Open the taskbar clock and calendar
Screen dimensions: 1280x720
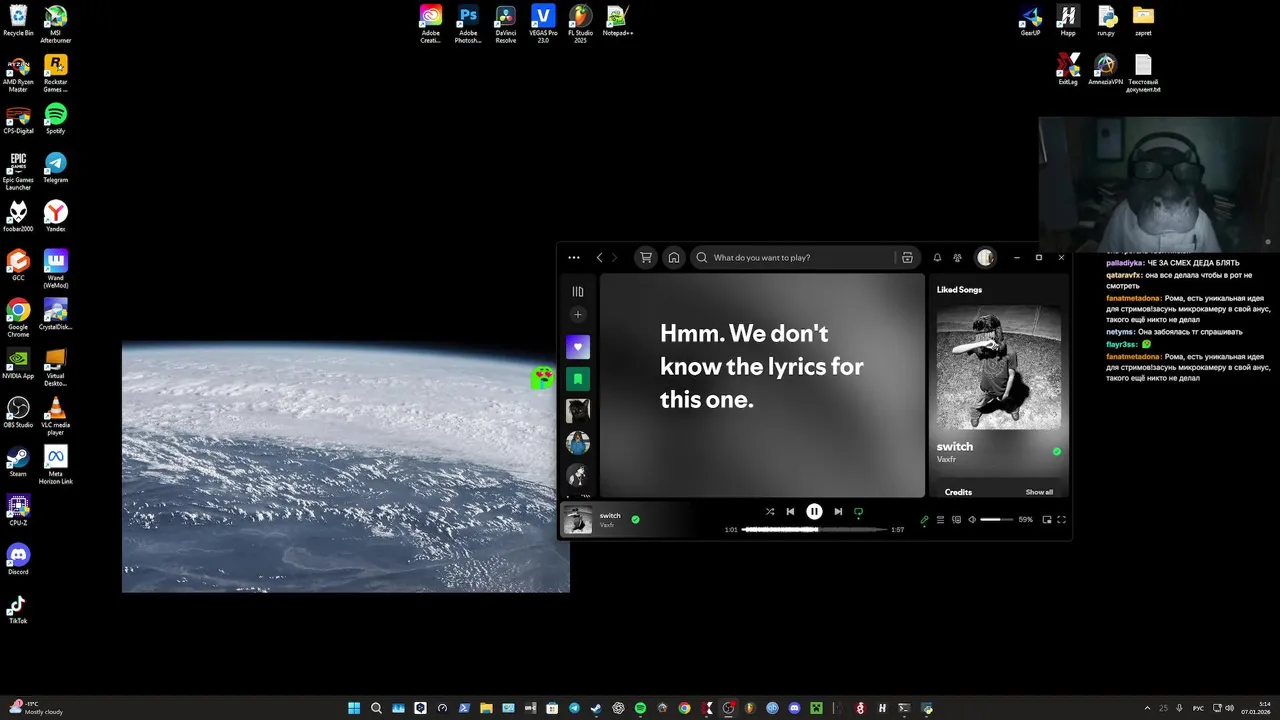[x=1254, y=708]
